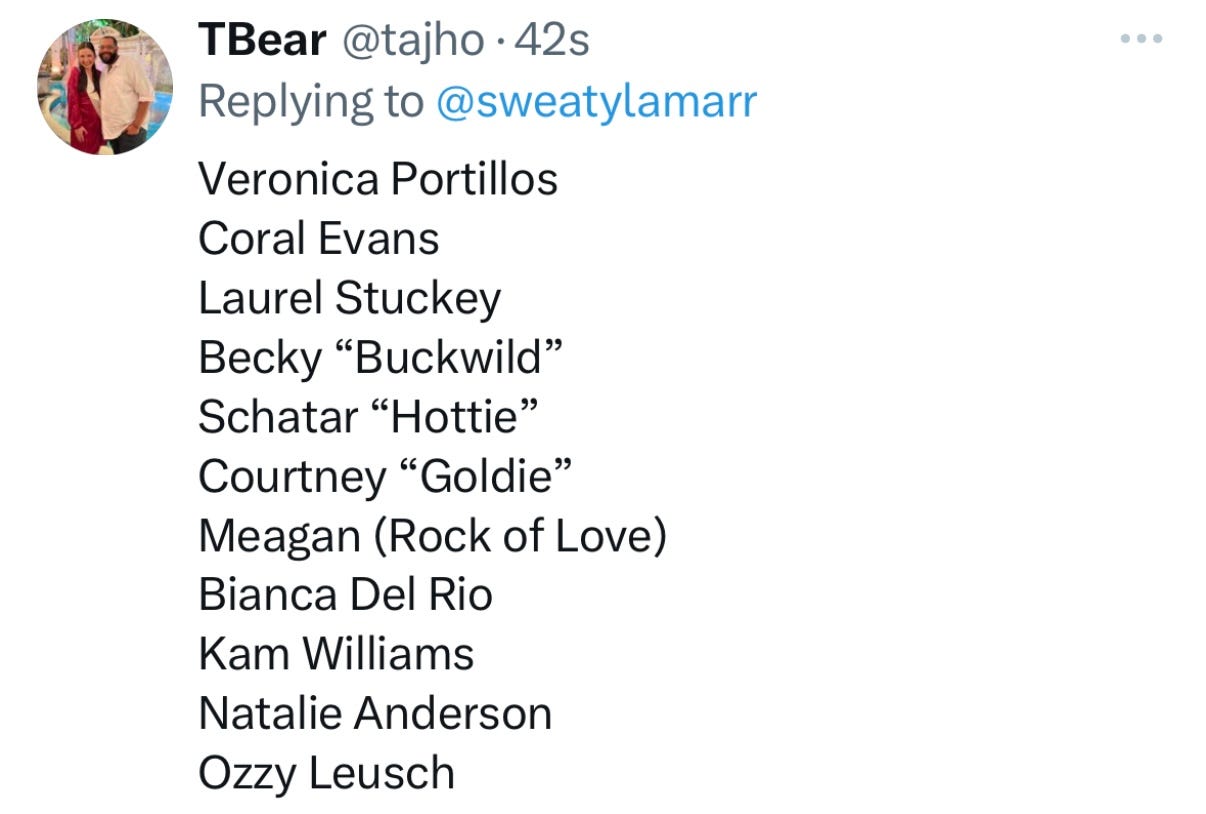The height and width of the screenshot is (814, 1206).
Task: Click the Ozzy Leusch line
Action: tap(327, 773)
